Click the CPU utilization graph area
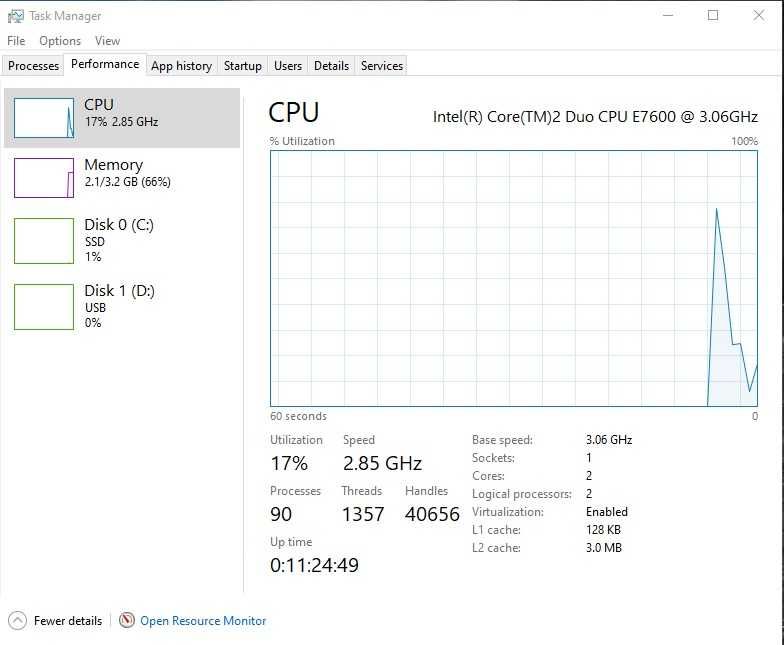Image resolution: width=784 pixels, height=645 pixels. (514, 278)
